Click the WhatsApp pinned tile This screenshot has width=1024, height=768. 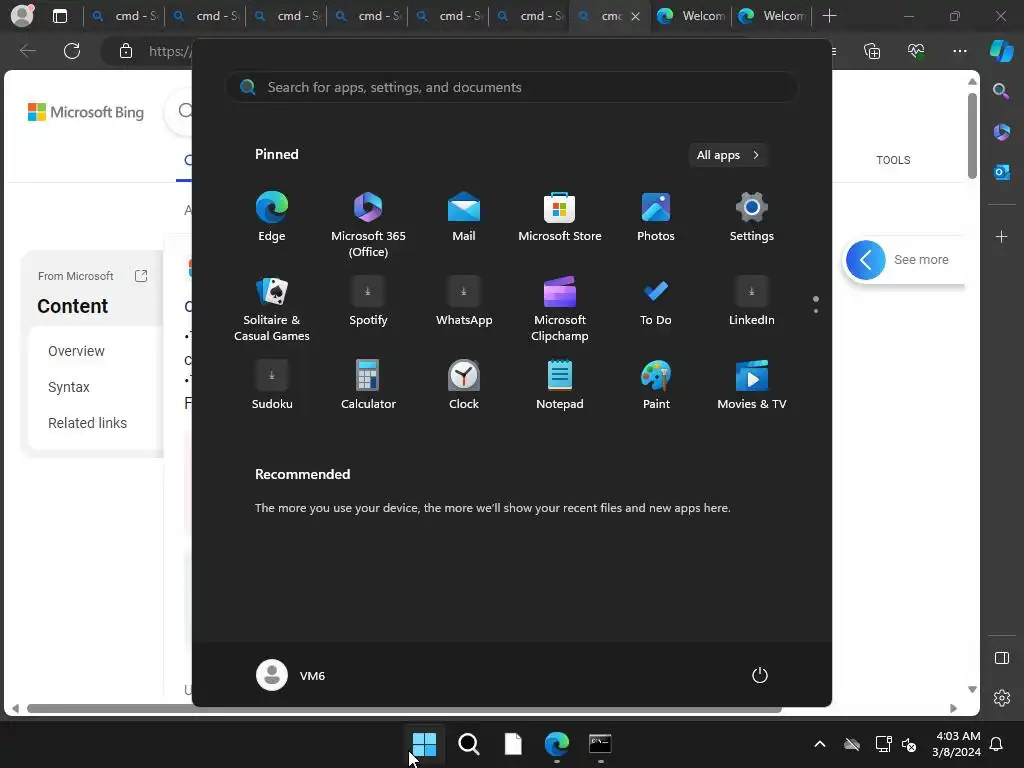coord(464,302)
